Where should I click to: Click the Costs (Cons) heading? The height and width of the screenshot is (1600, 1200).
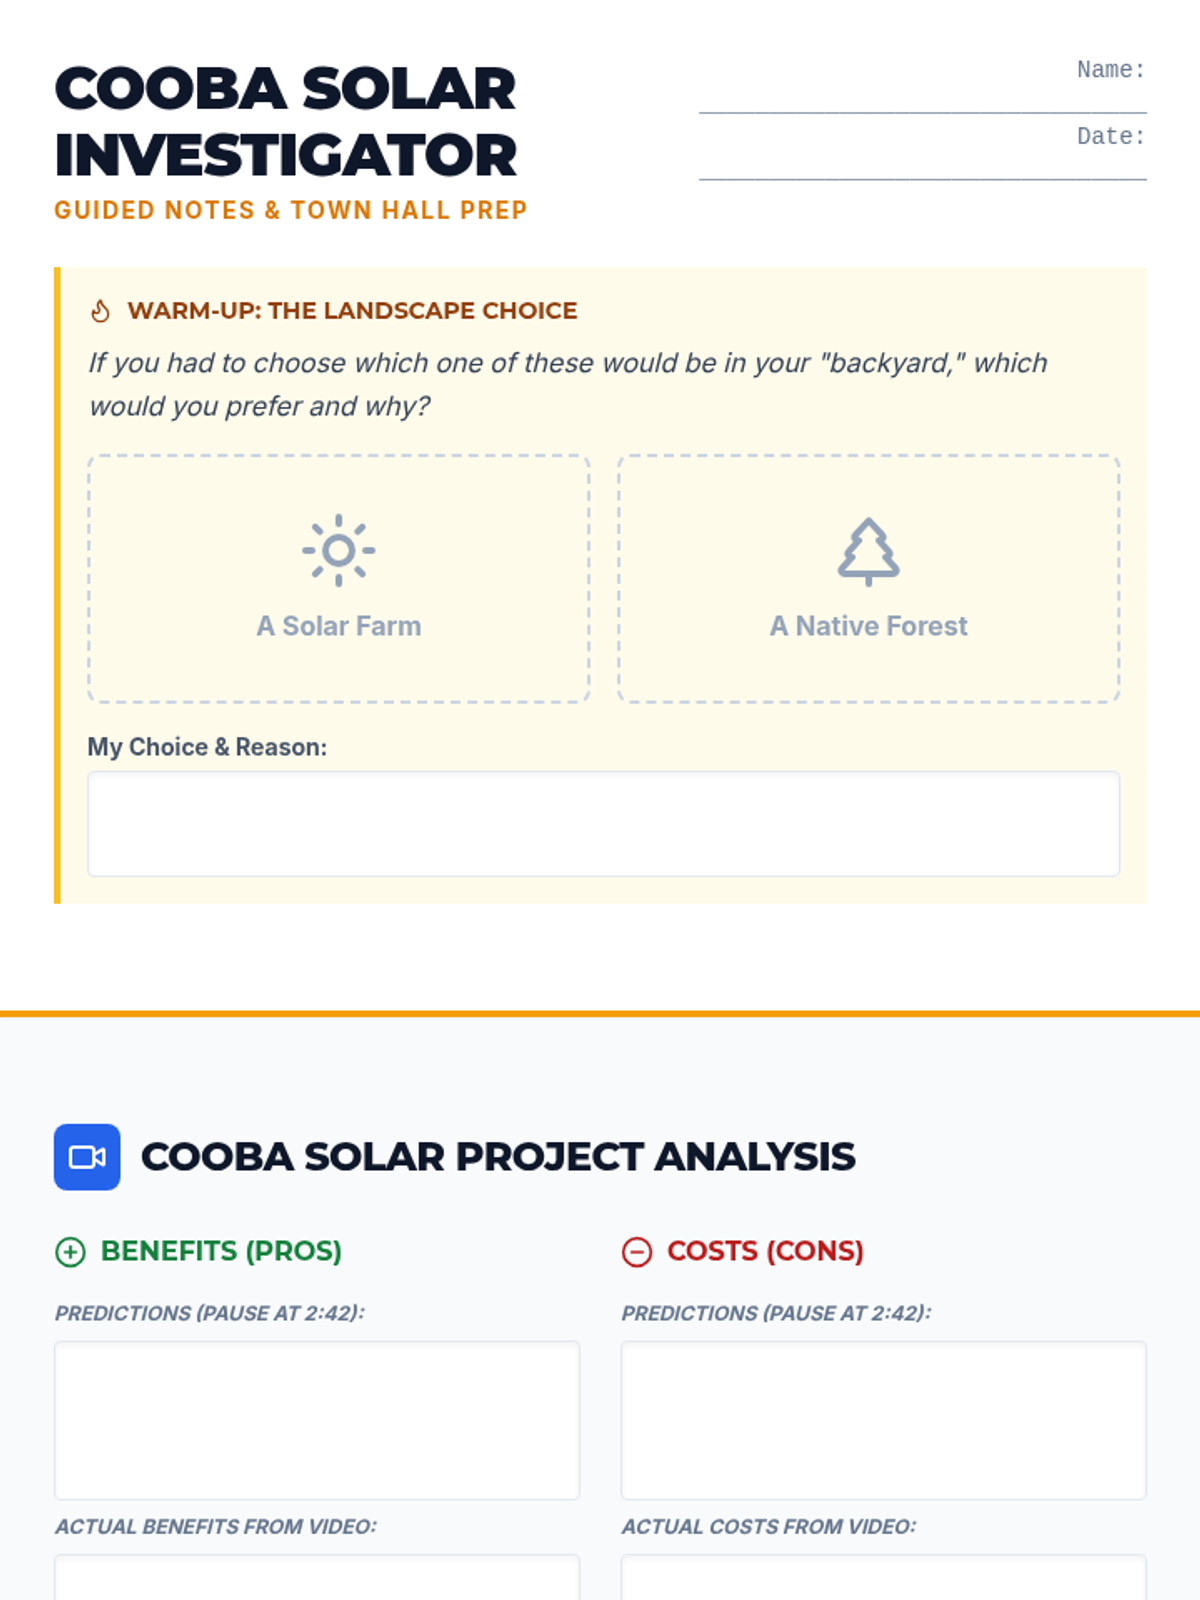(x=765, y=1251)
